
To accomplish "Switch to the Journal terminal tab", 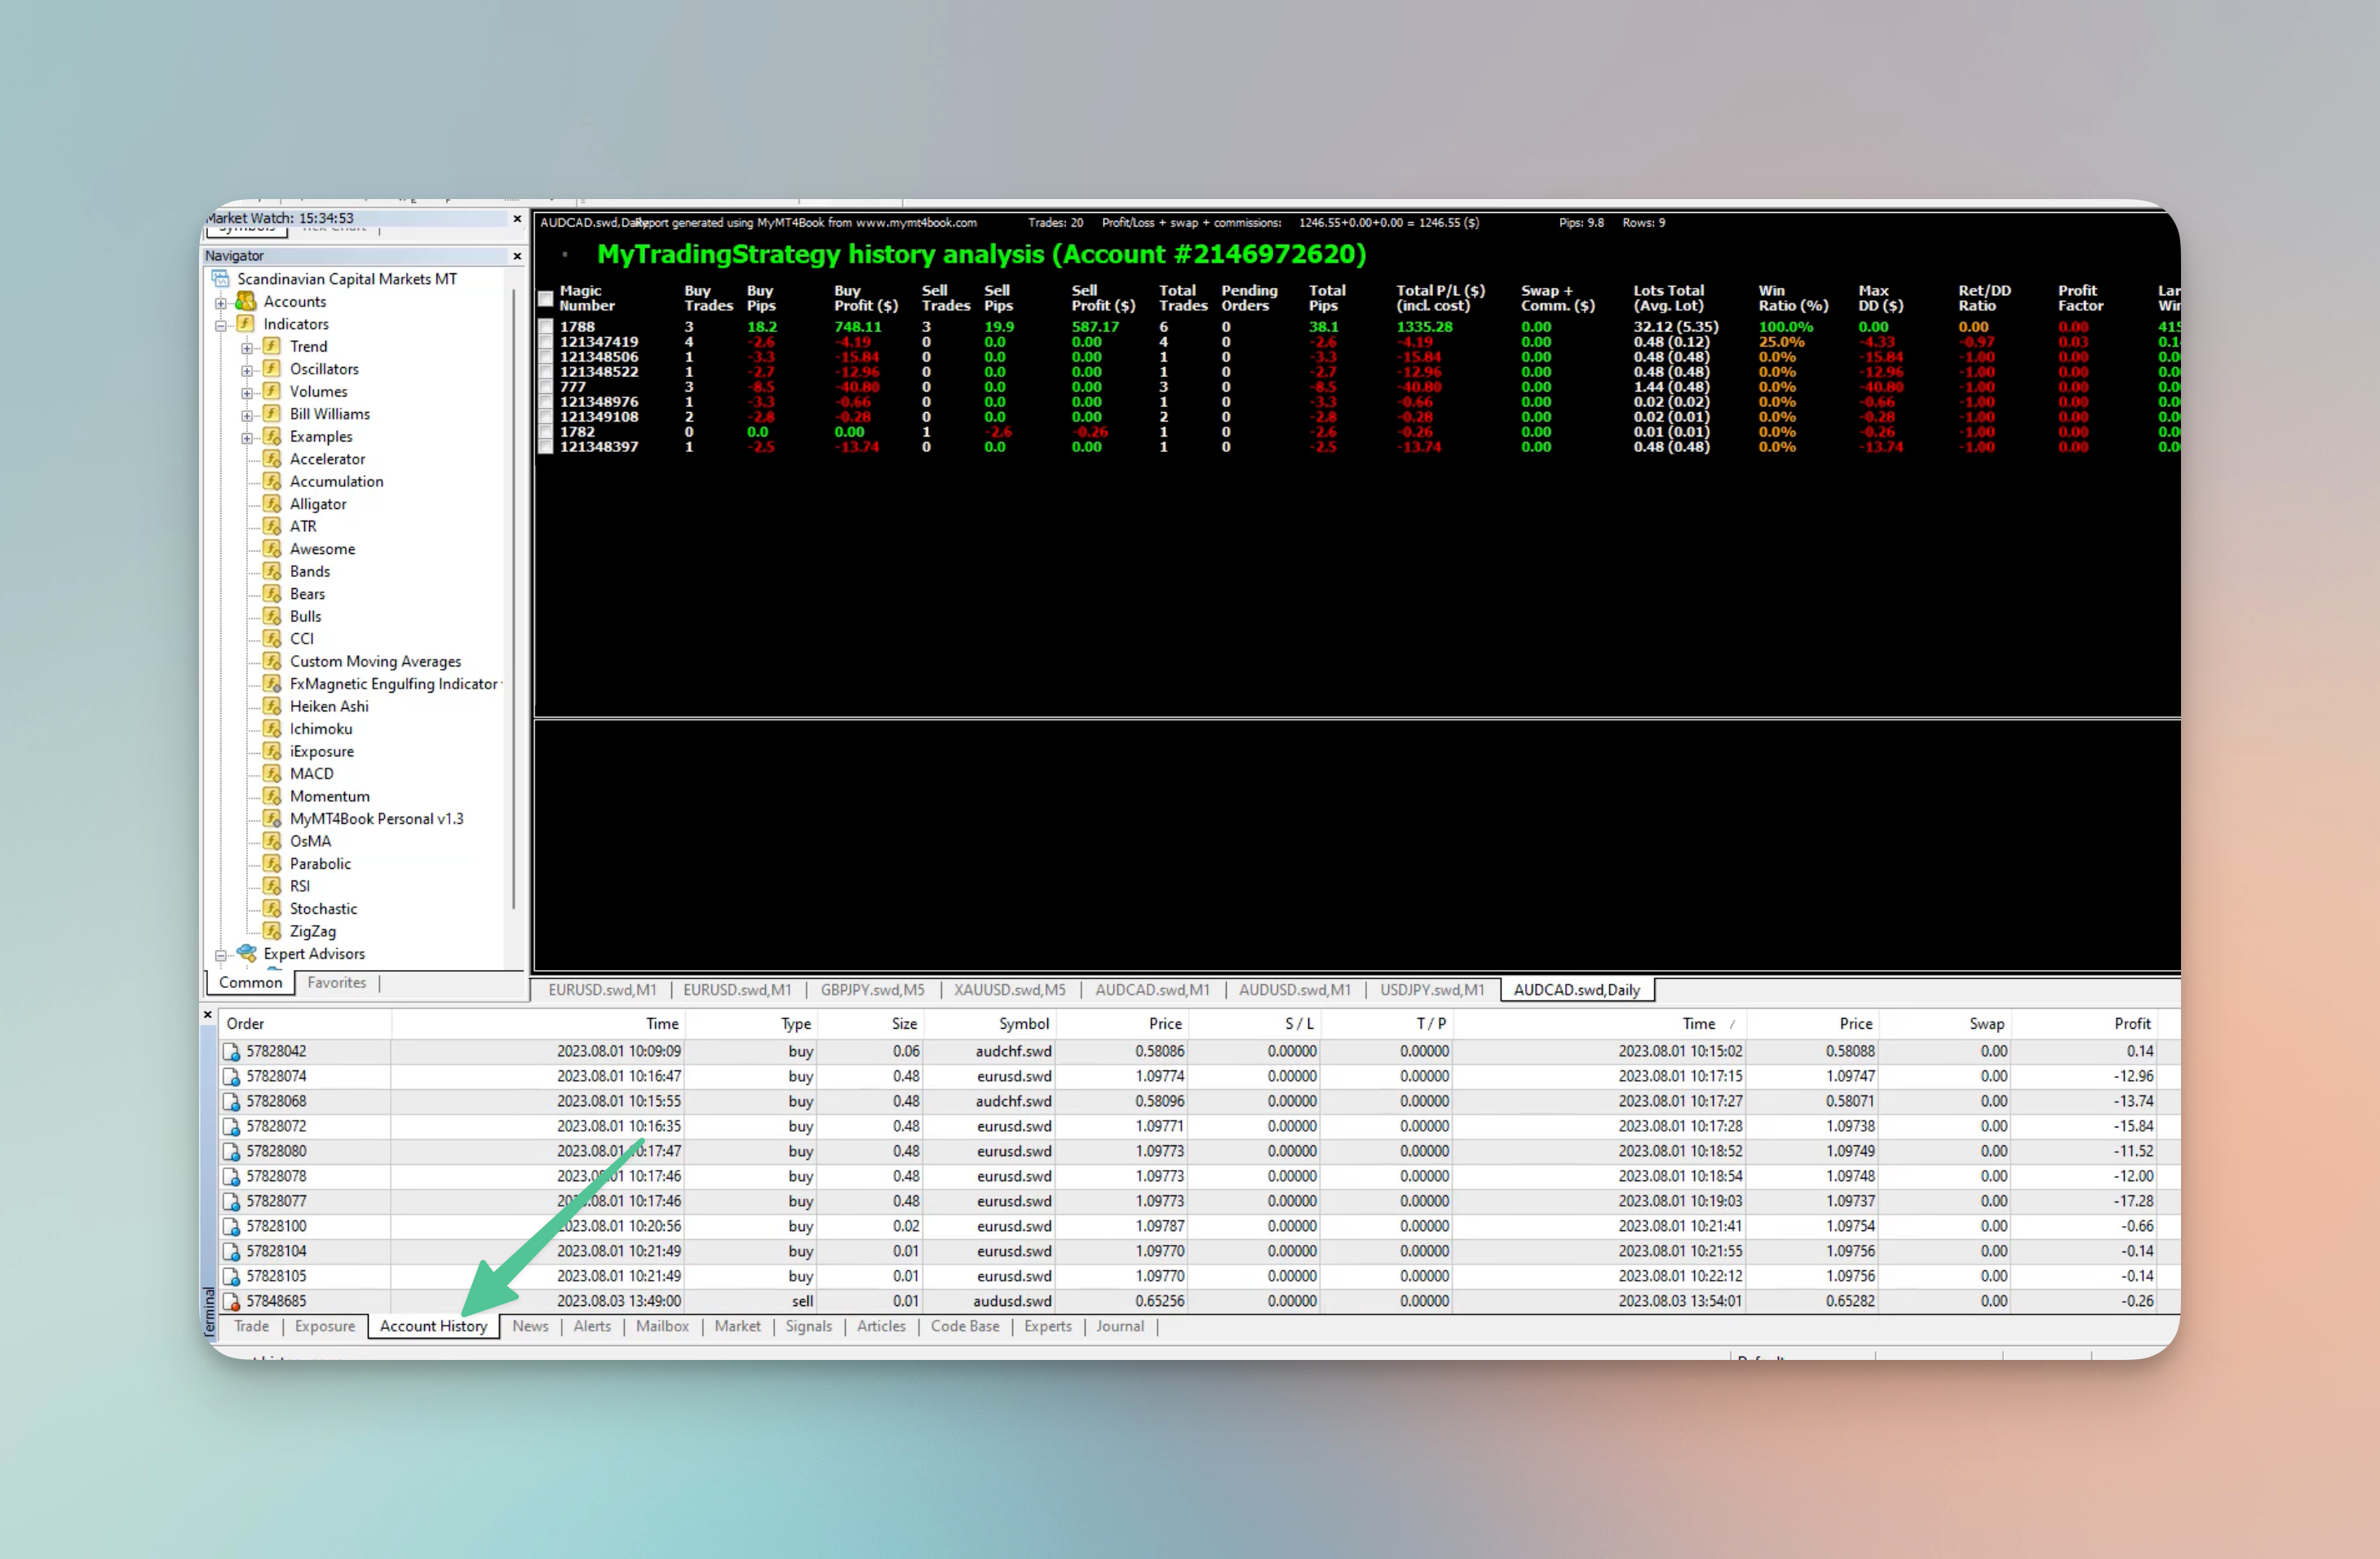I will (x=1119, y=1326).
